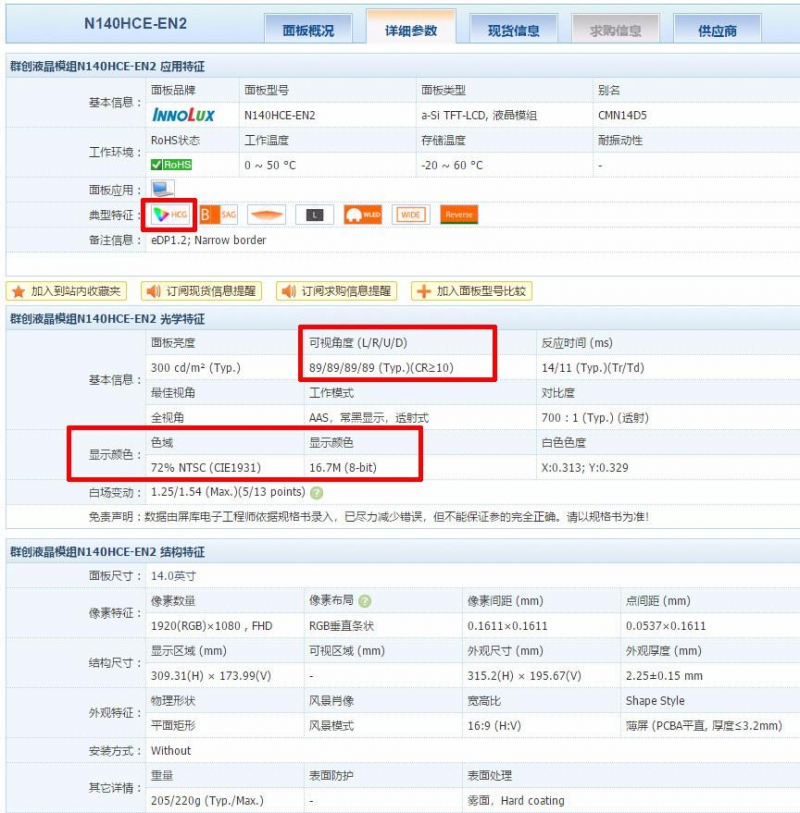Screen dimensions: 800x813
Task: Click 加入面板型号比较 button
Action: click(471, 291)
